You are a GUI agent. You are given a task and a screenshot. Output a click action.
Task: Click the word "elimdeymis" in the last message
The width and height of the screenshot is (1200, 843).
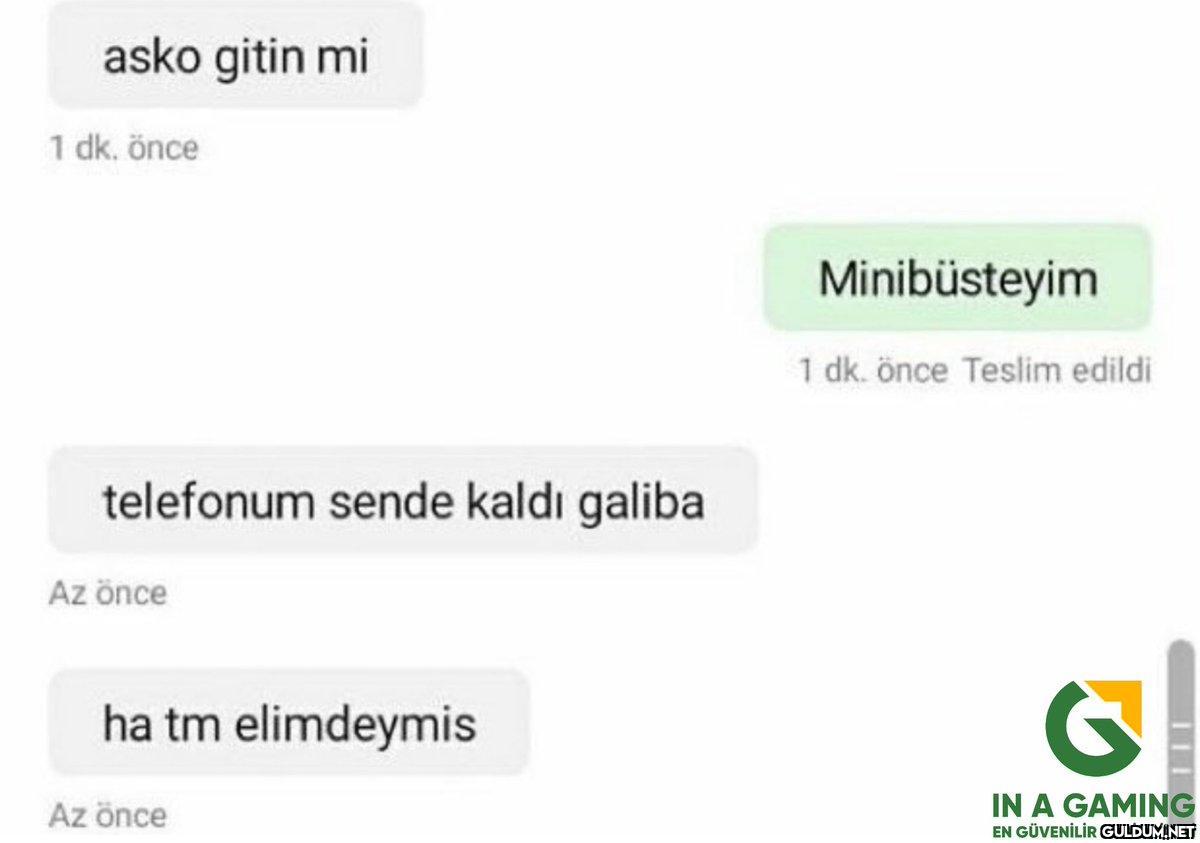click(x=355, y=723)
